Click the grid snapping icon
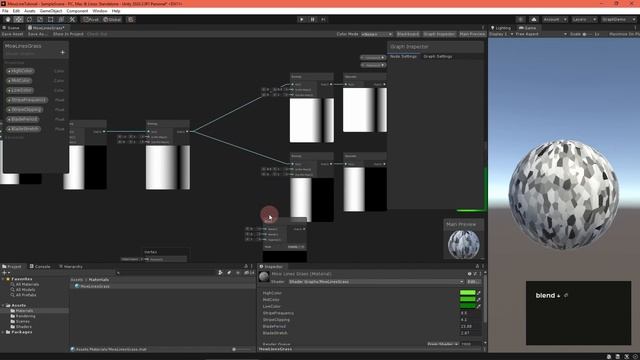 131,19
